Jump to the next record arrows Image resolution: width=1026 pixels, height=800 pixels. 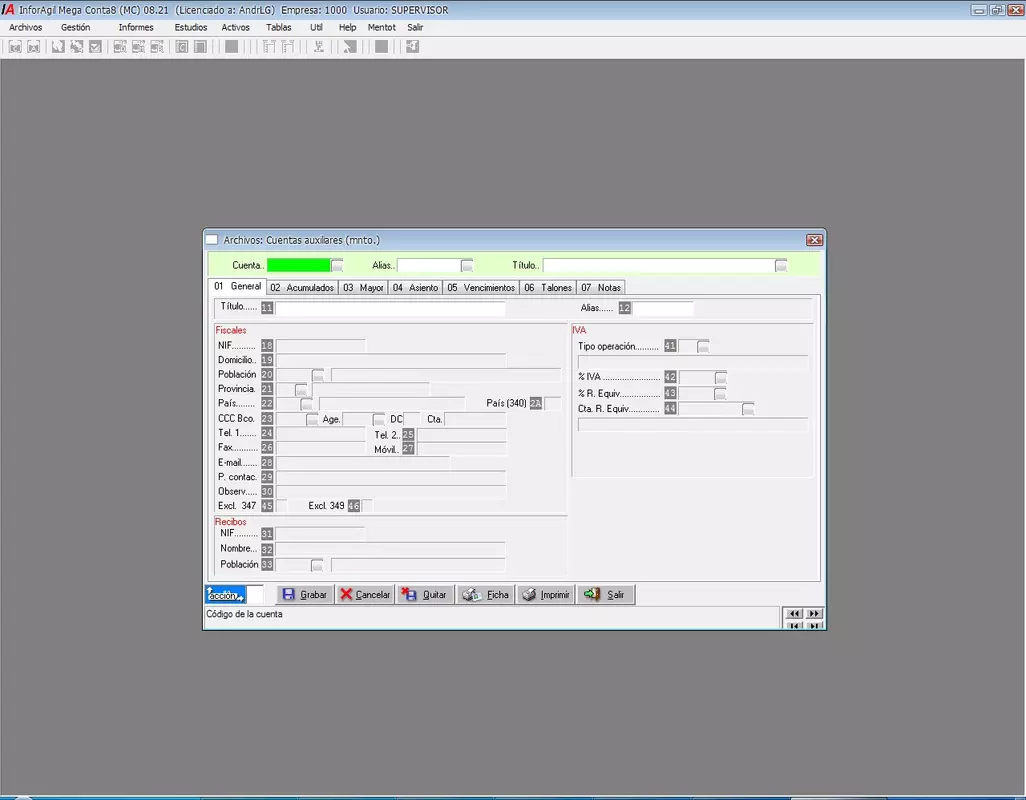pos(814,614)
